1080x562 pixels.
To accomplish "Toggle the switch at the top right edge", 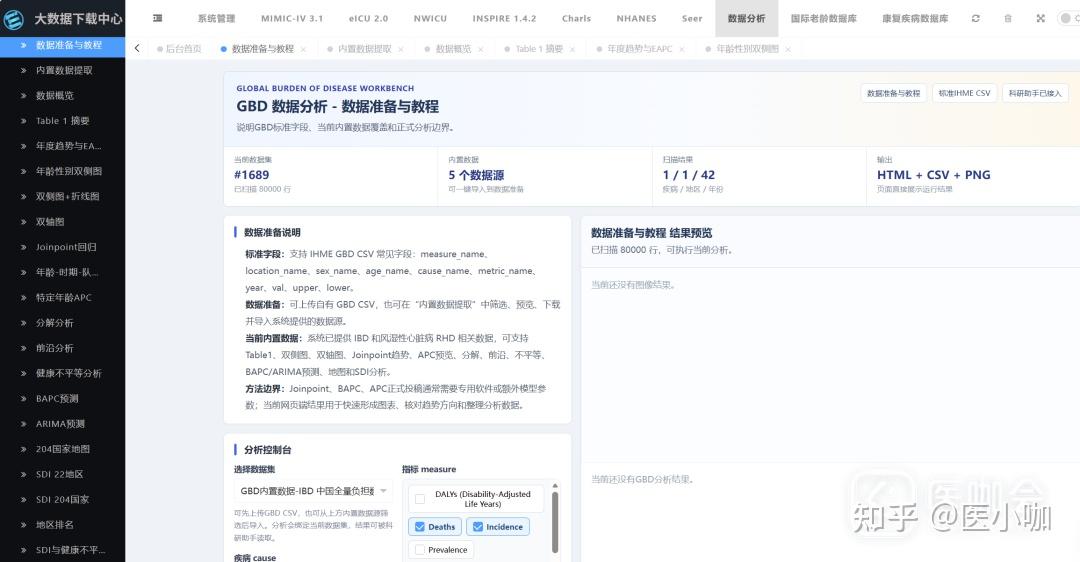I will click(x=1069, y=19).
